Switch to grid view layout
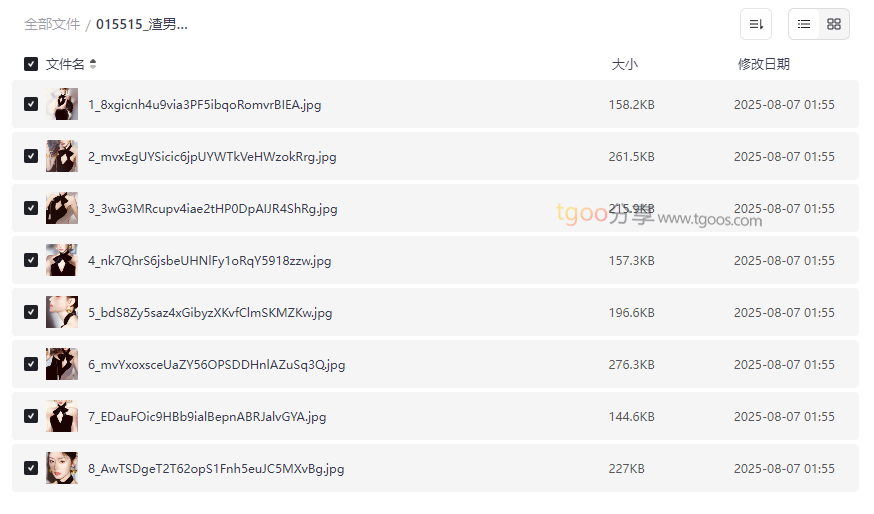The height and width of the screenshot is (514, 874). 834,24
